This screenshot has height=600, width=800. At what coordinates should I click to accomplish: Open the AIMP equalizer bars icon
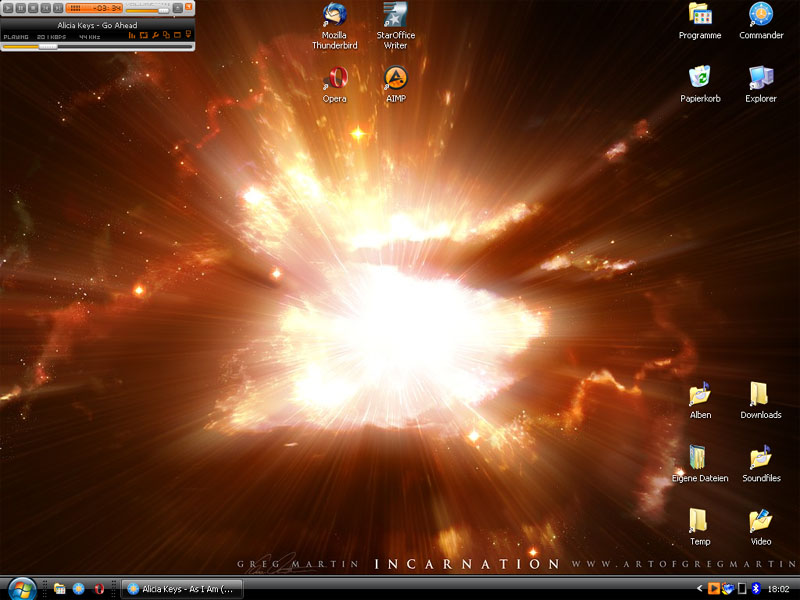tap(132, 35)
